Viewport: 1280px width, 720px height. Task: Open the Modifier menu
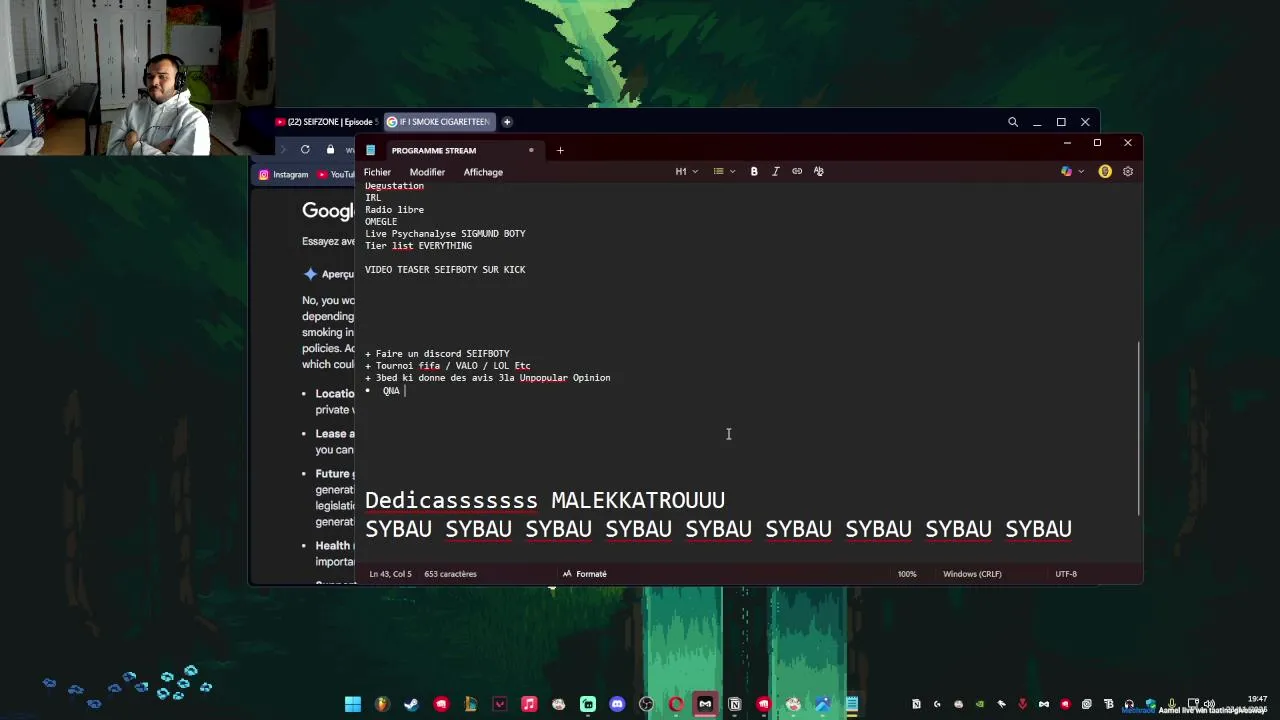pos(427,172)
